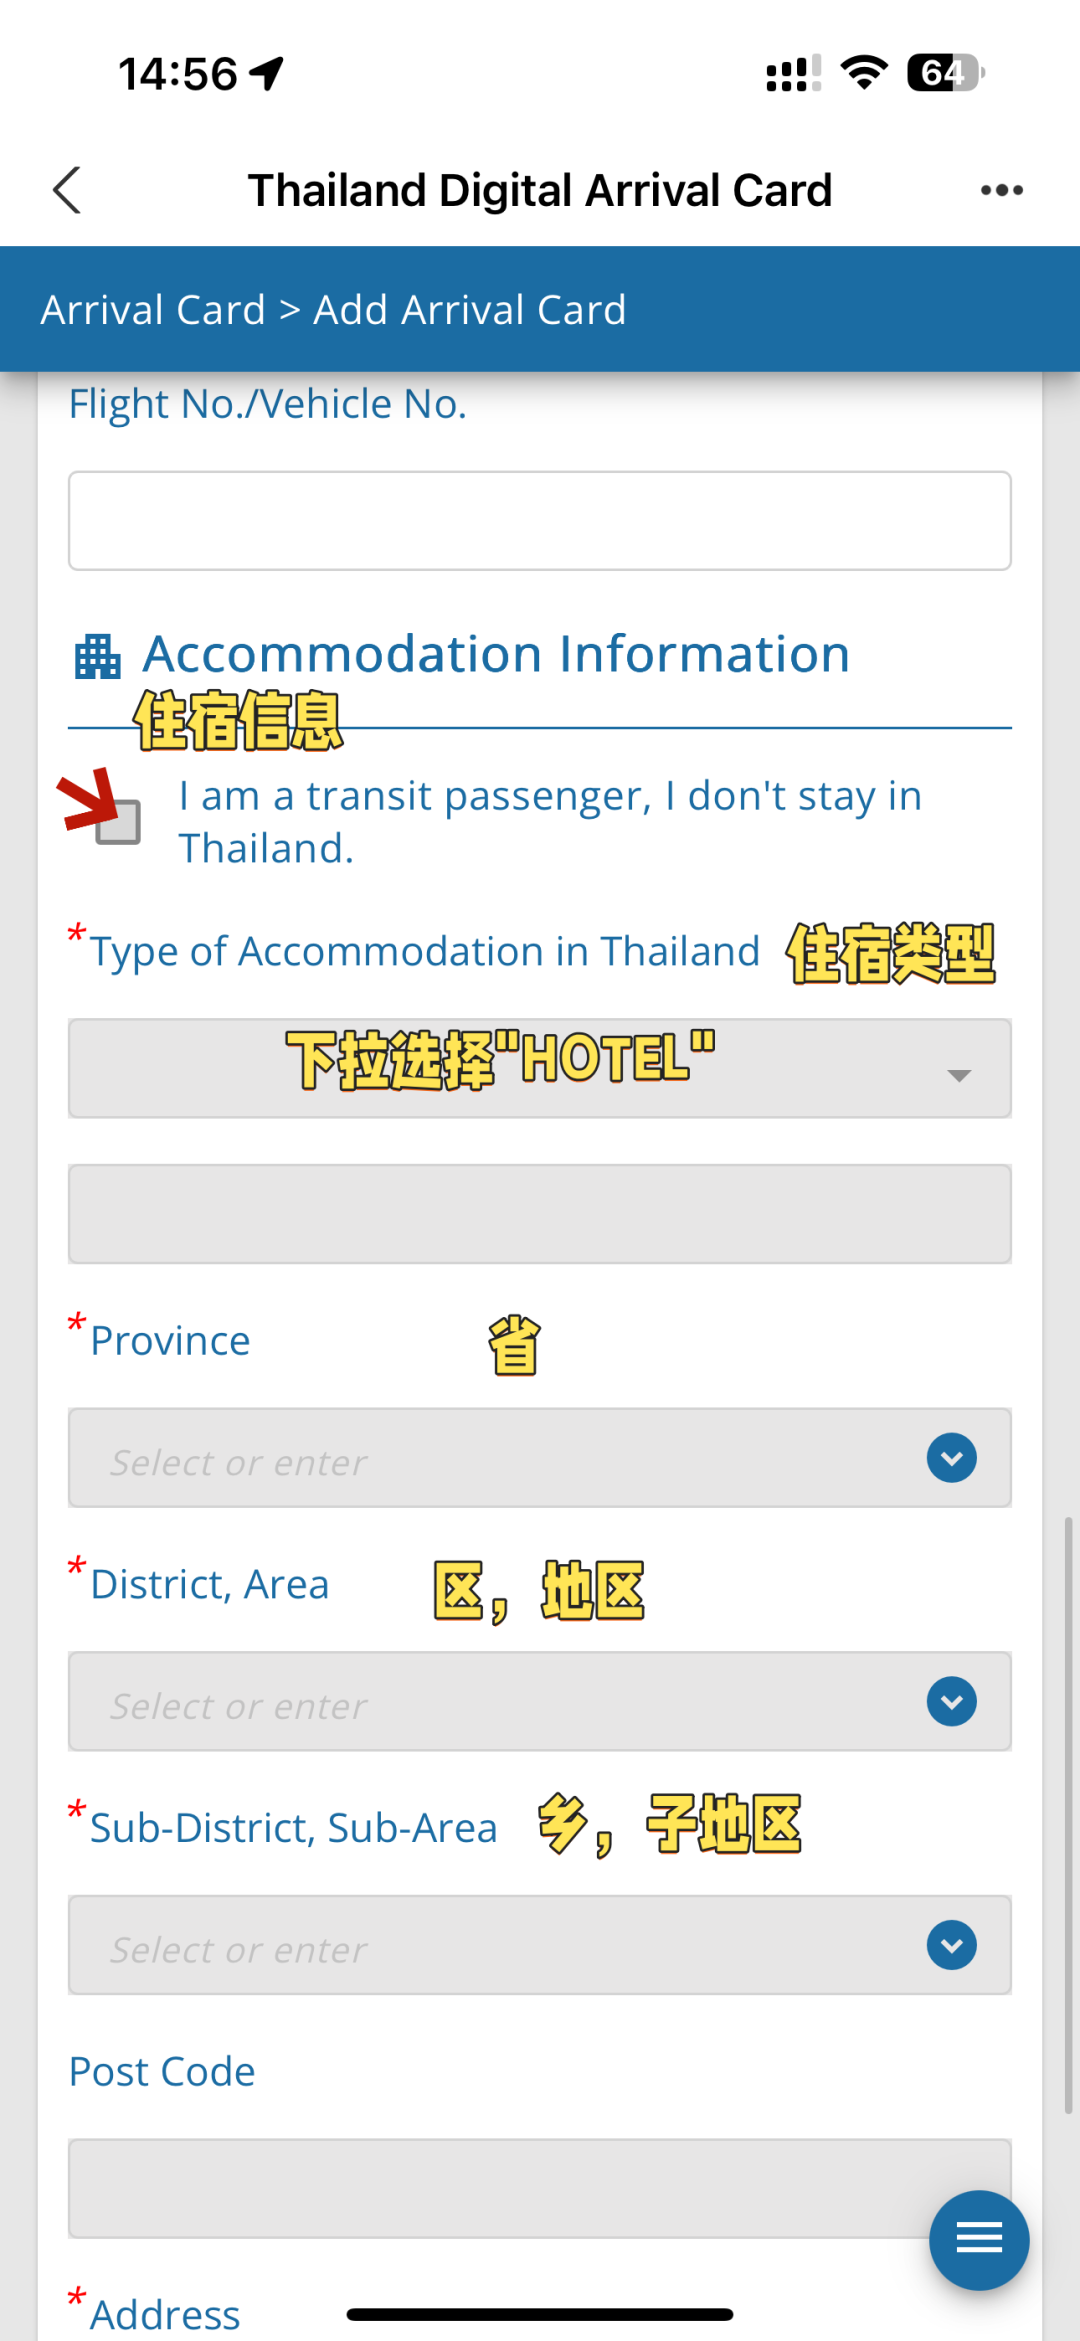This screenshot has height=2341, width=1080.
Task: Tap the Accommodation Information building icon
Action: (x=98, y=657)
